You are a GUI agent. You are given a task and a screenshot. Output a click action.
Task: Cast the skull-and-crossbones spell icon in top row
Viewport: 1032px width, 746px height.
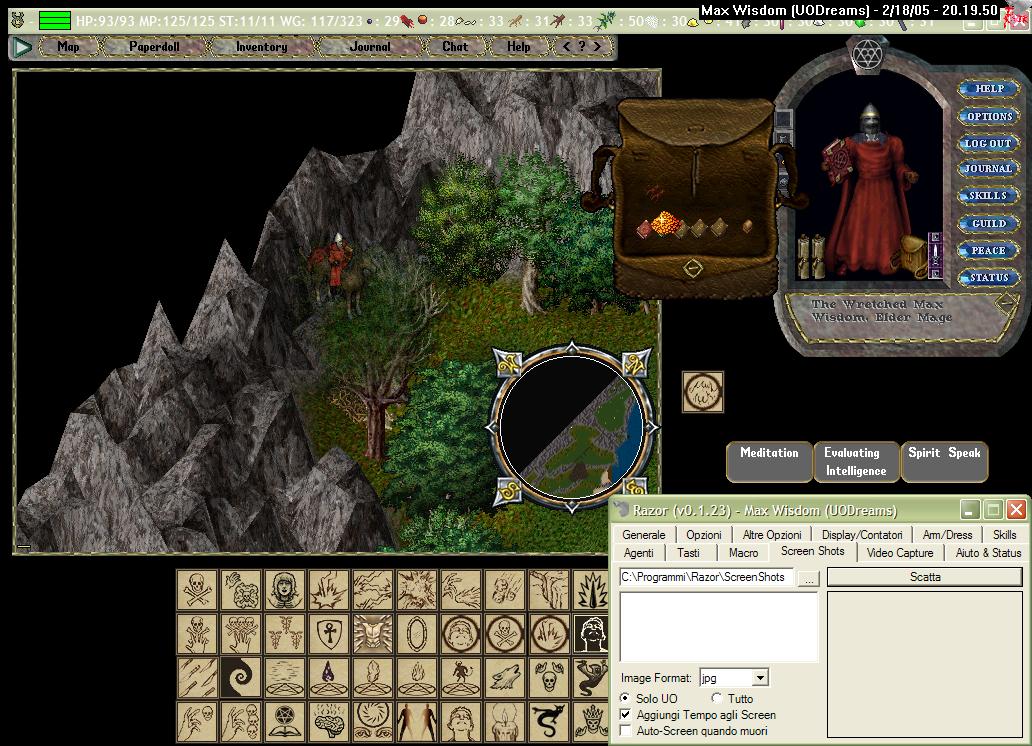pyautogui.click(x=197, y=589)
